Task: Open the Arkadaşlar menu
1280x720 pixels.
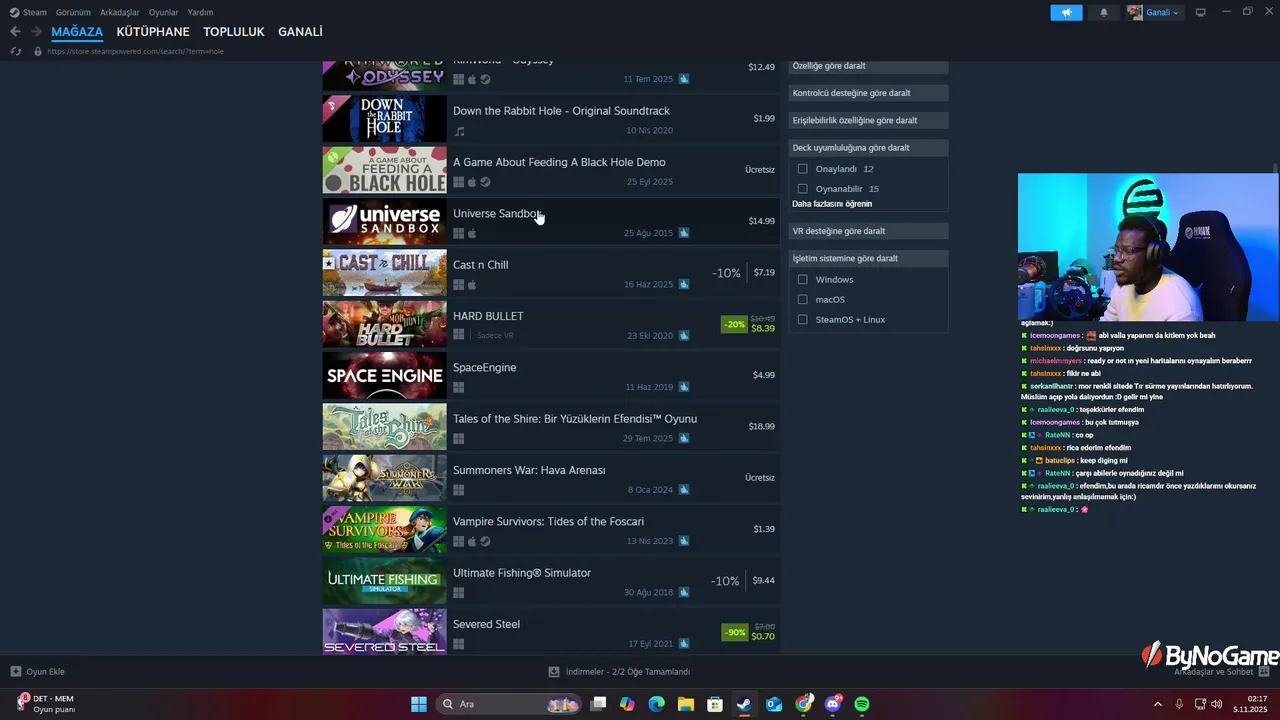Action: [x=120, y=12]
